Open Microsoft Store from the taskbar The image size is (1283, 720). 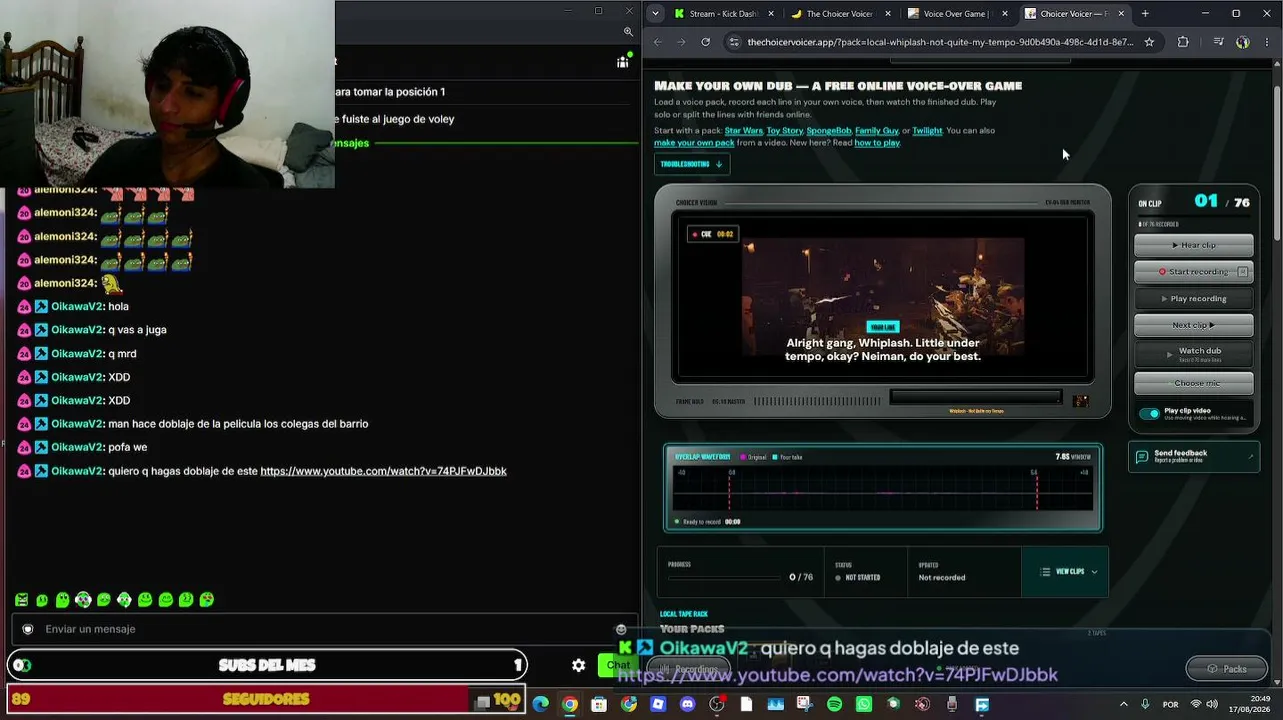(599, 704)
